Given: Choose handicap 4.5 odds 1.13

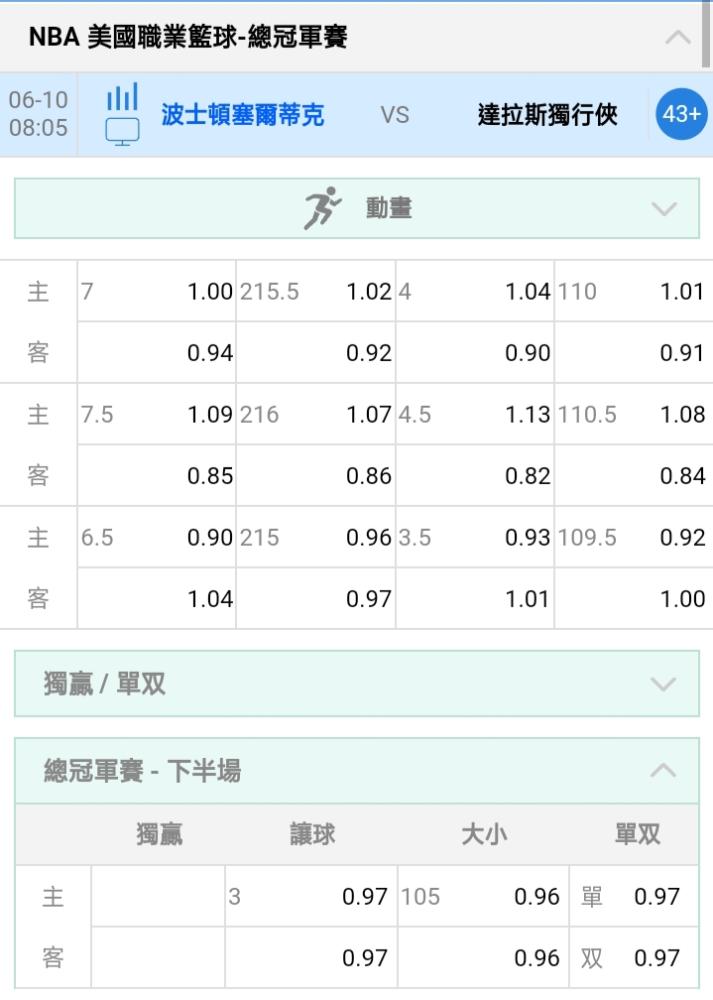Looking at the screenshot, I should (x=474, y=415).
